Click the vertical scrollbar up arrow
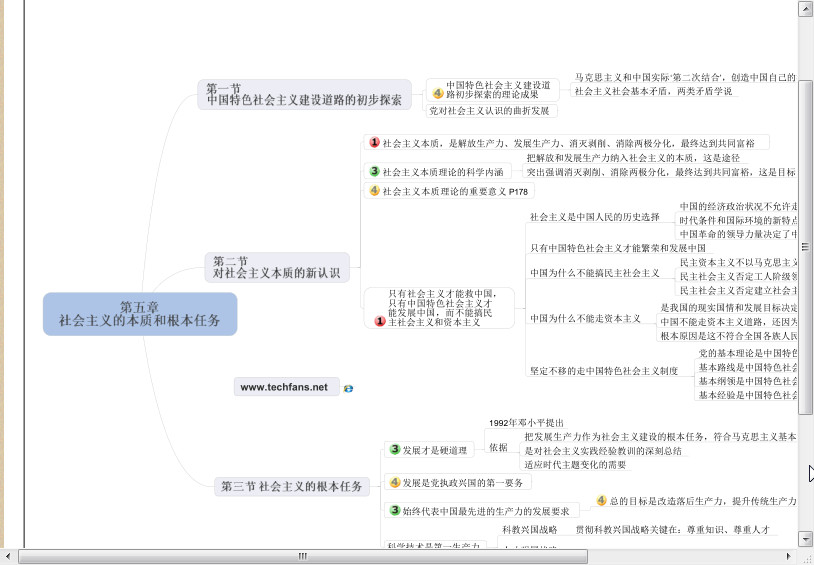 tap(805, 8)
